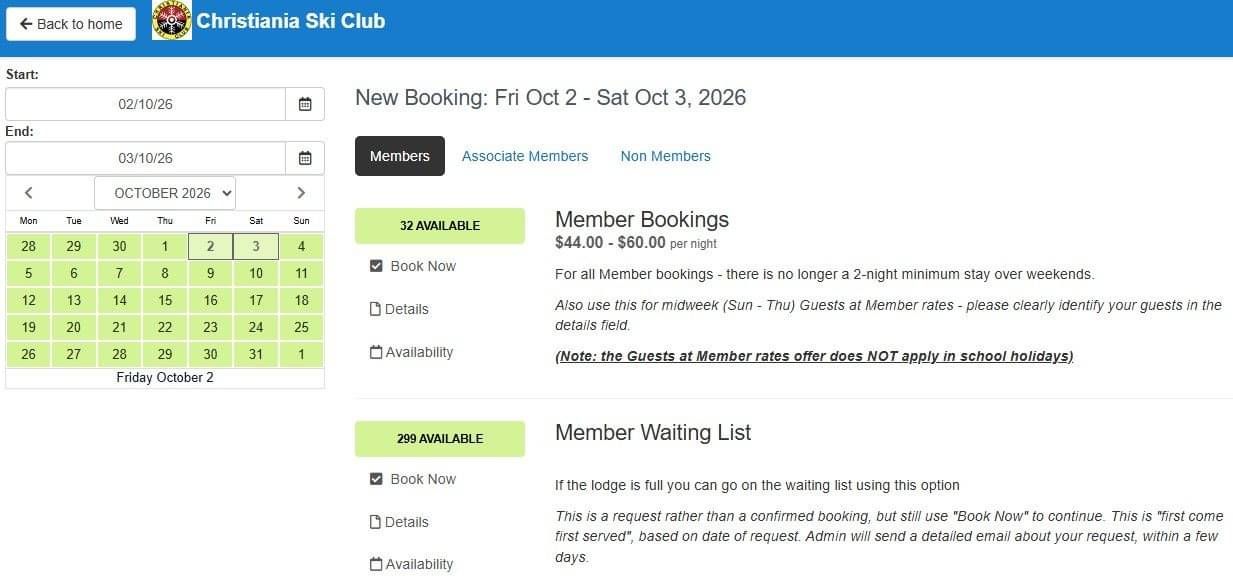
Task: Advance to next month with right chevron
Action: (301, 193)
